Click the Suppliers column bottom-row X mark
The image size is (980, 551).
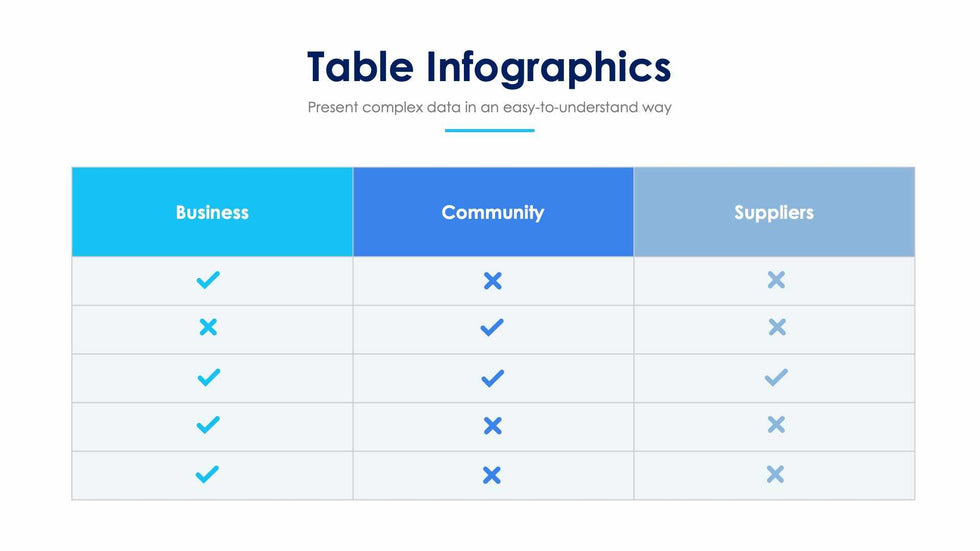pos(776,474)
